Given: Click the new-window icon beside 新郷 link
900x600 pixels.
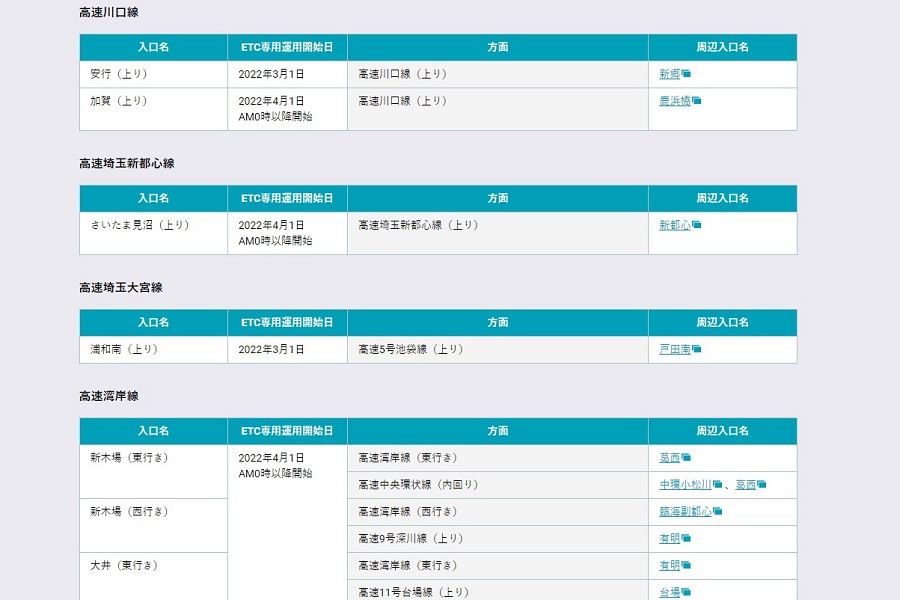Looking at the screenshot, I should point(687,74).
